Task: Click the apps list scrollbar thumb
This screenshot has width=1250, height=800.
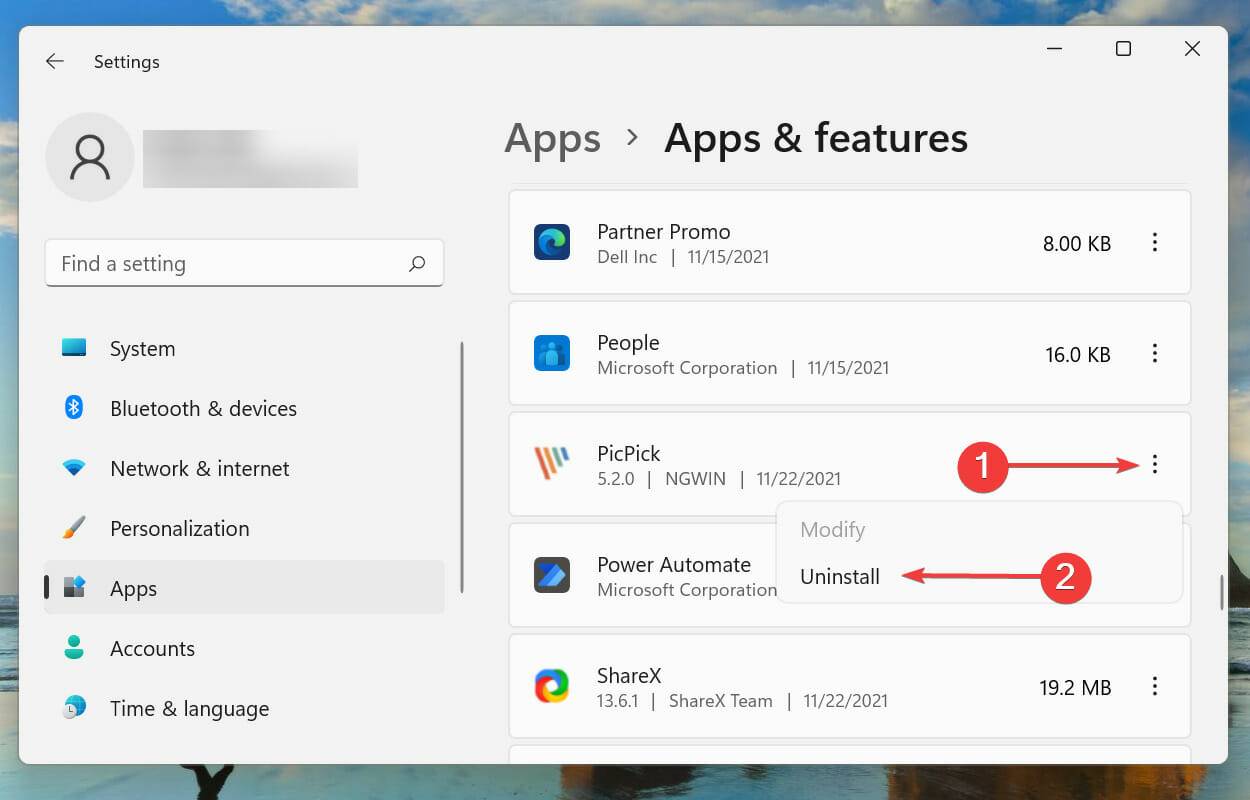Action: click(x=1221, y=593)
